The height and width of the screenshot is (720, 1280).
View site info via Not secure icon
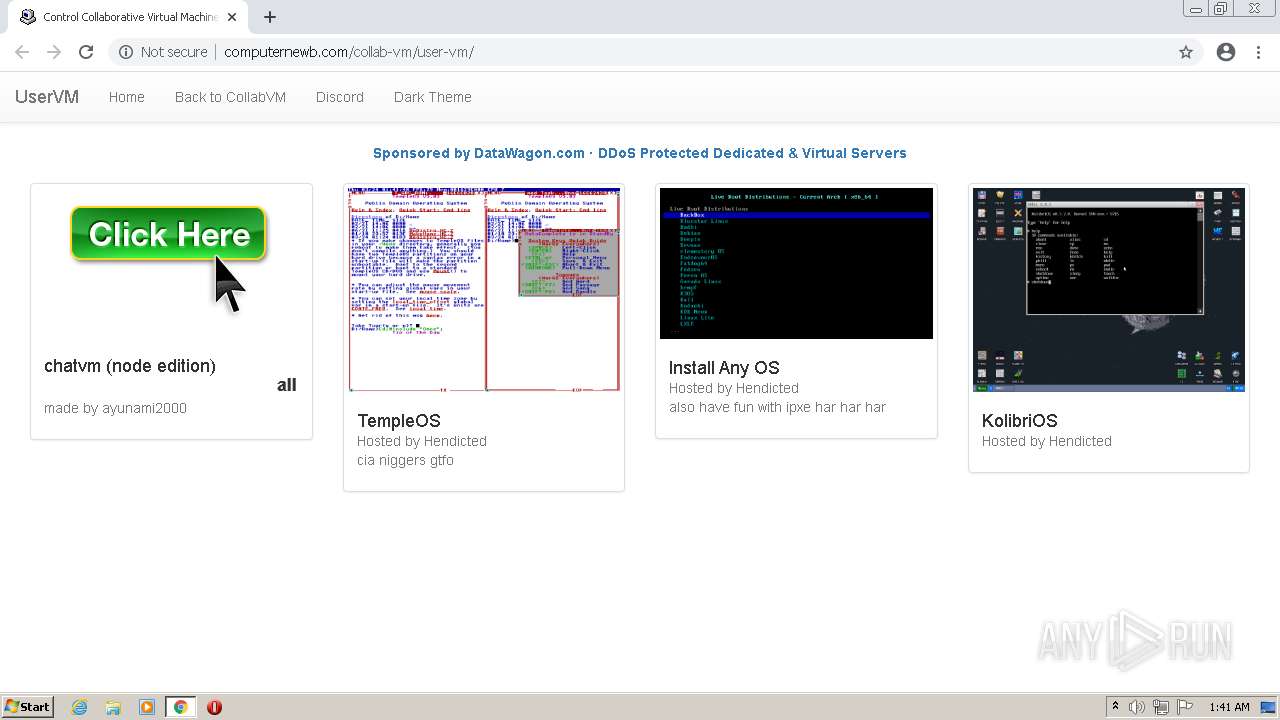tap(126, 52)
